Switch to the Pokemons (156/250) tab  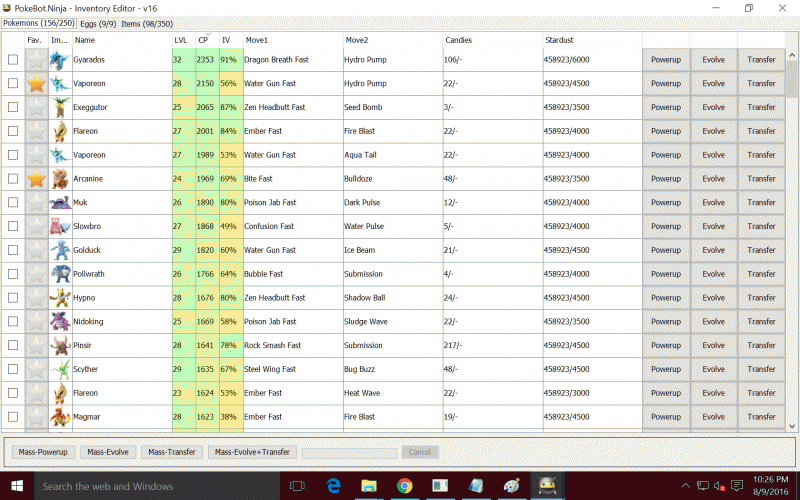coord(39,23)
